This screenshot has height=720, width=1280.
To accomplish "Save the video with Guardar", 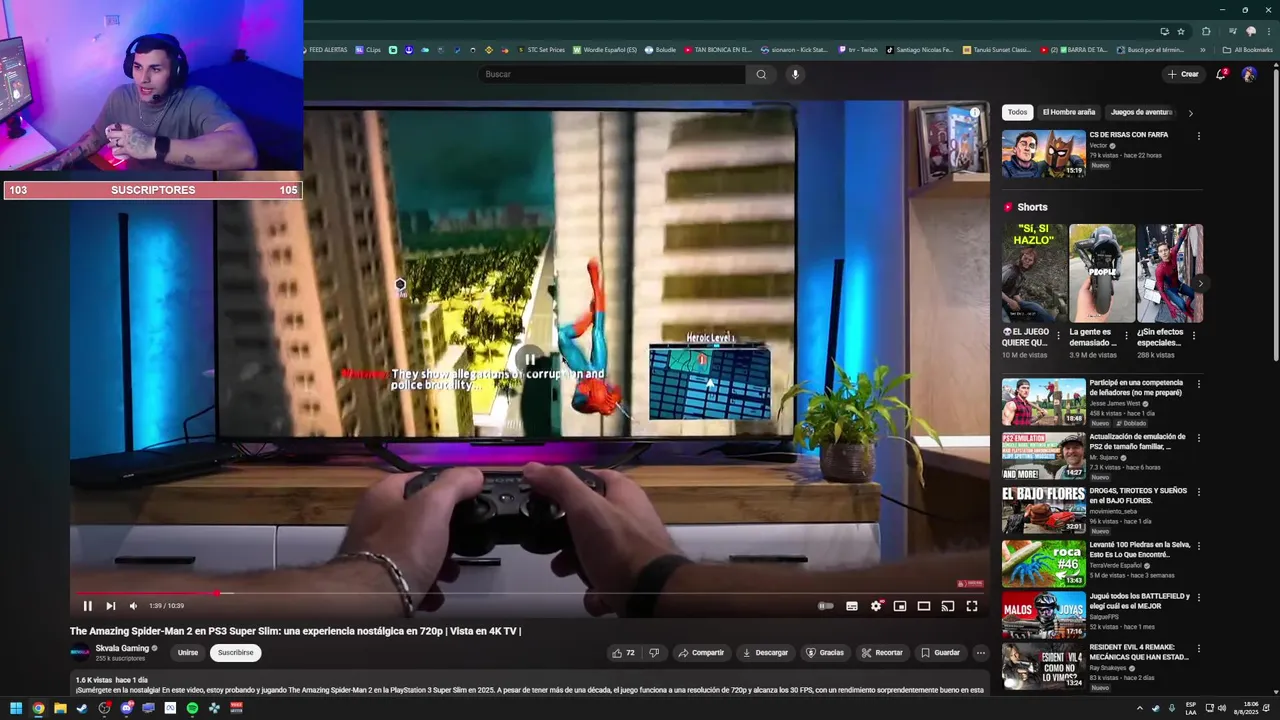I will (x=940, y=653).
